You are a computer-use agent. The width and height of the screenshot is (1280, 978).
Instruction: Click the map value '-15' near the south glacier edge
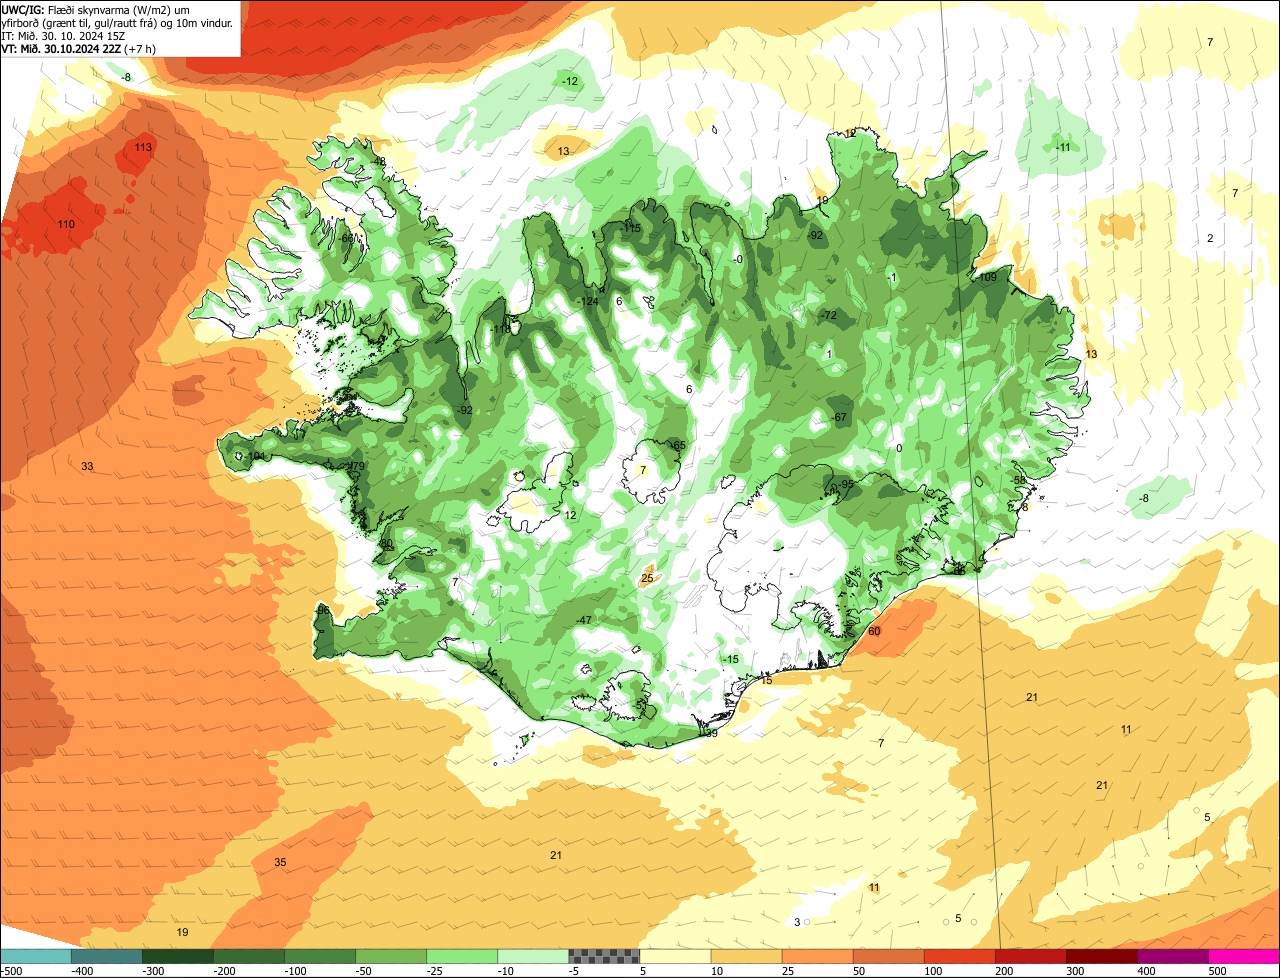(x=731, y=660)
